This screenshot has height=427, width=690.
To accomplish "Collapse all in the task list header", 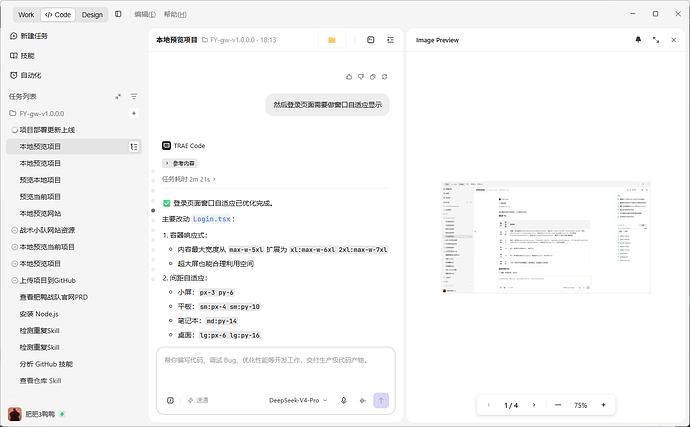I will point(118,96).
